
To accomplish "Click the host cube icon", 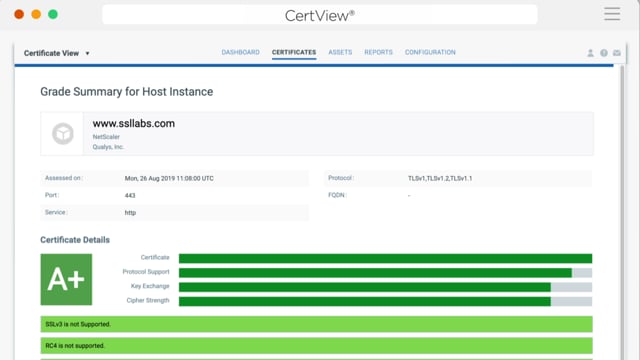I will point(63,133).
